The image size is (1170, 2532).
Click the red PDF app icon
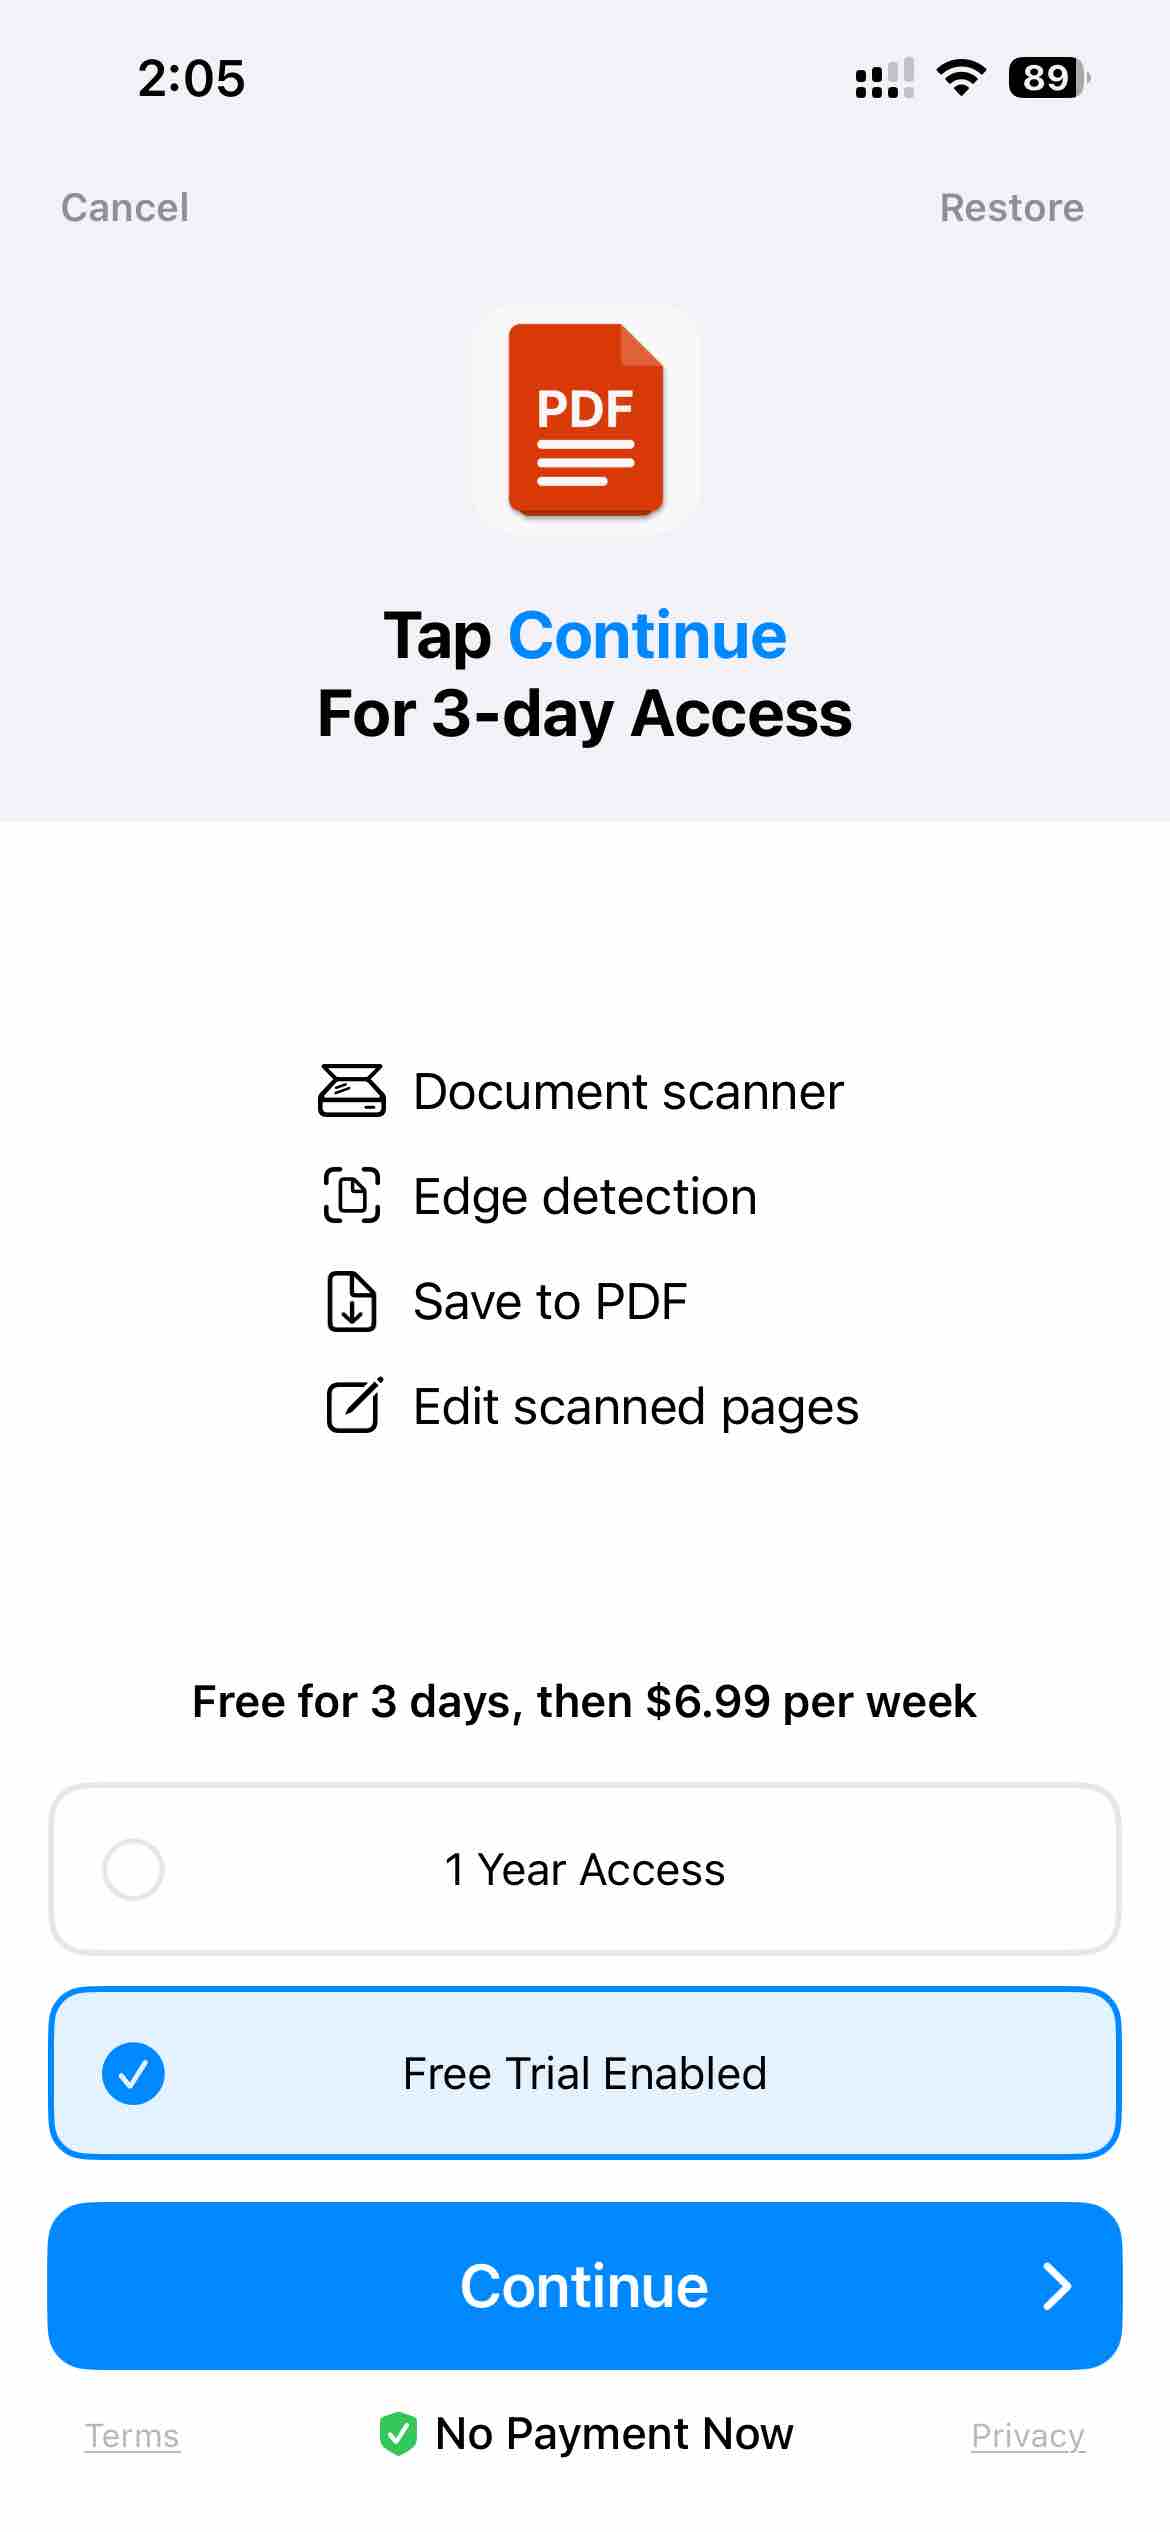pyautogui.click(x=585, y=420)
